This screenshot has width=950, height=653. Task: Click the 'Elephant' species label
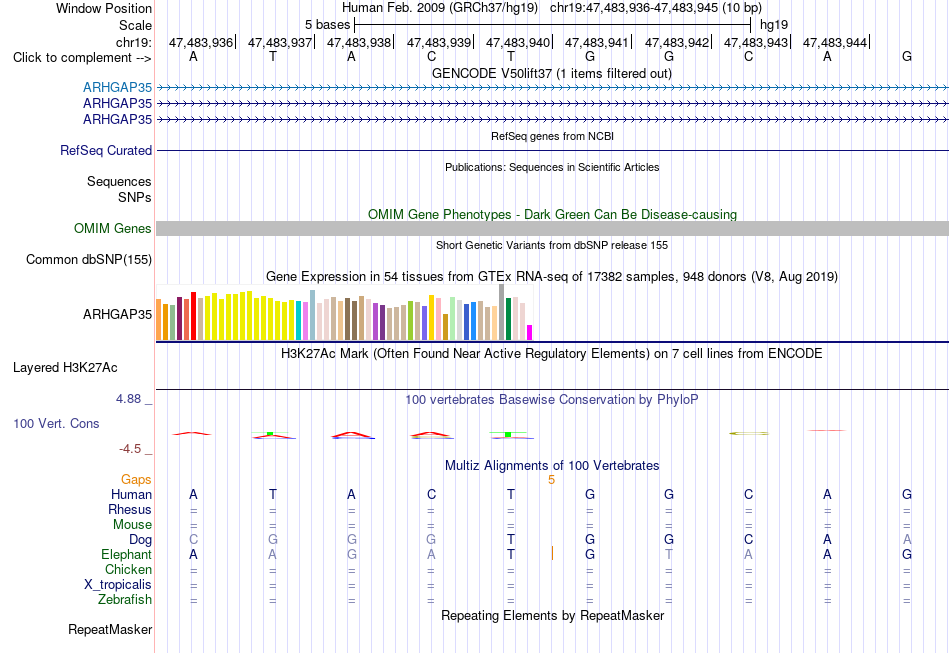click(x=127, y=555)
